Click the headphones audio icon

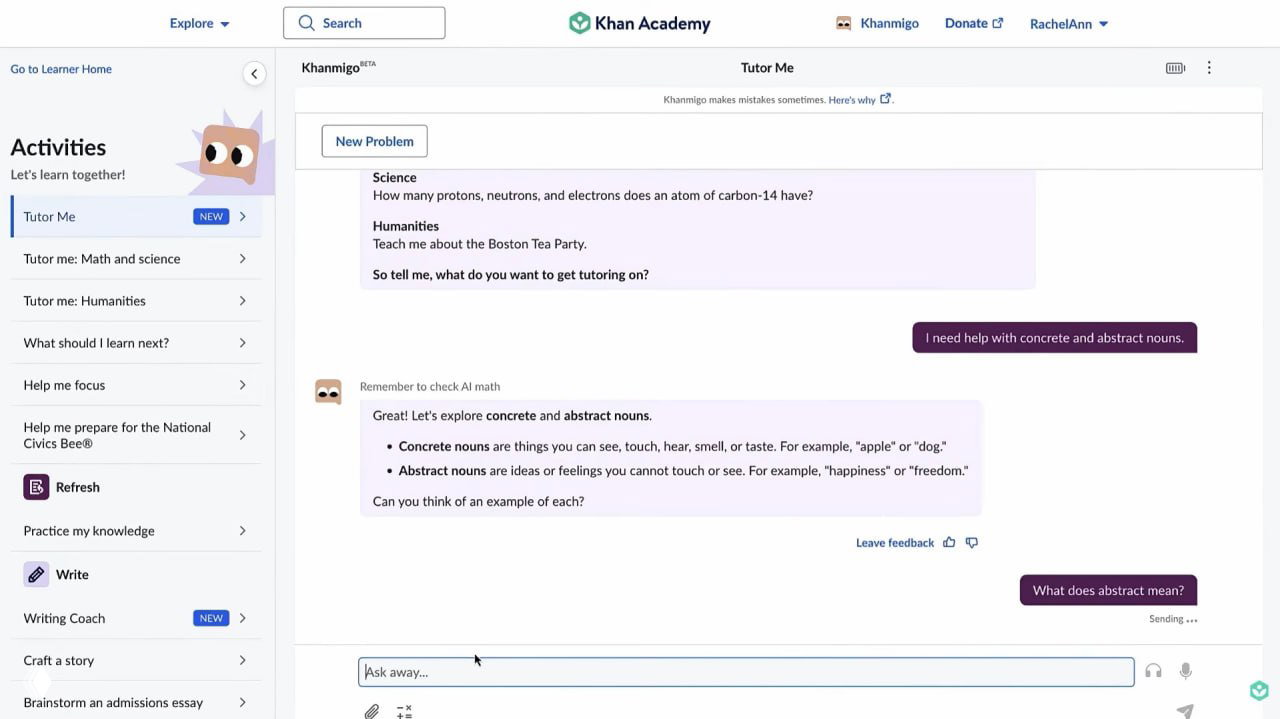(x=1153, y=671)
